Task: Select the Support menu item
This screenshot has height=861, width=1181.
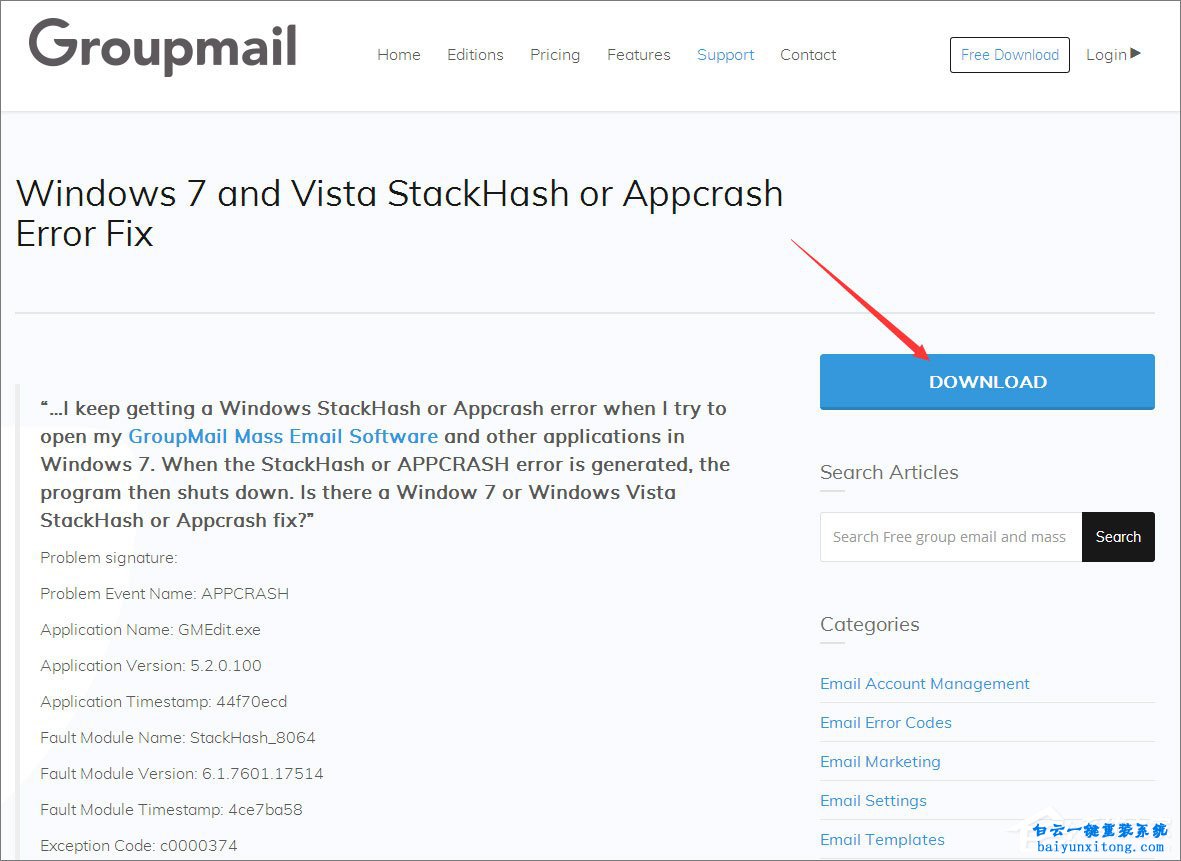Action: (x=725, y=55)
